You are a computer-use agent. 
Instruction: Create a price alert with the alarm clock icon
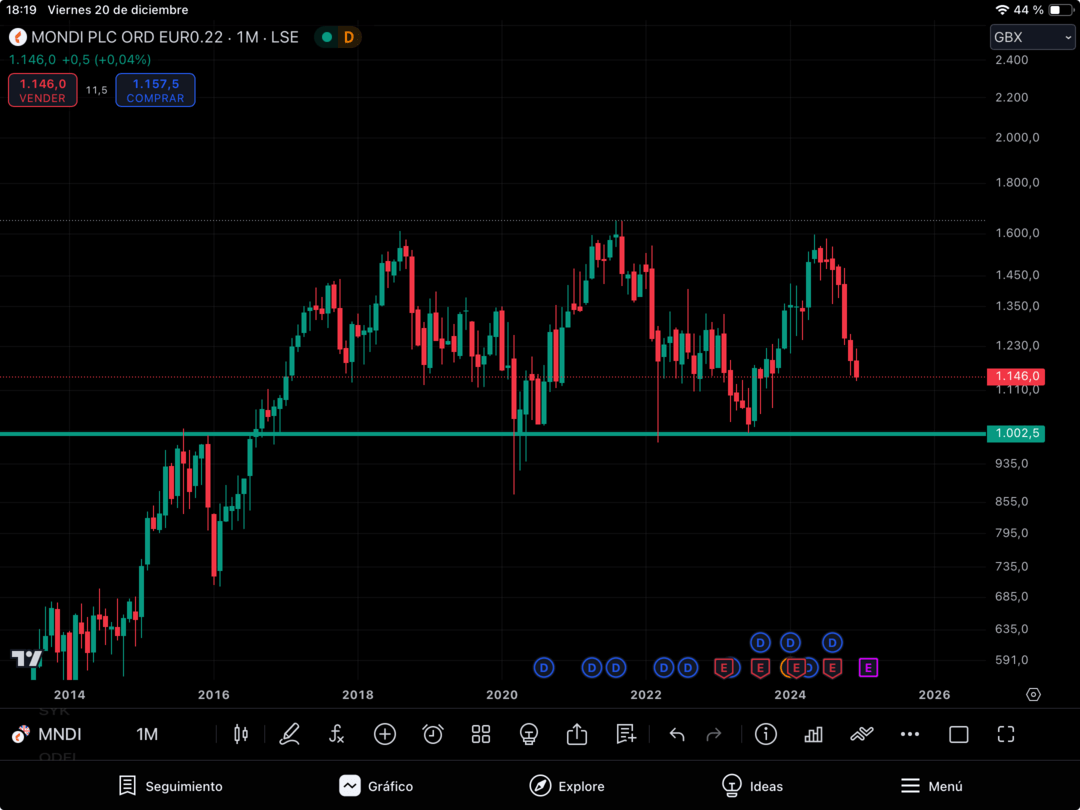[433, 734]
